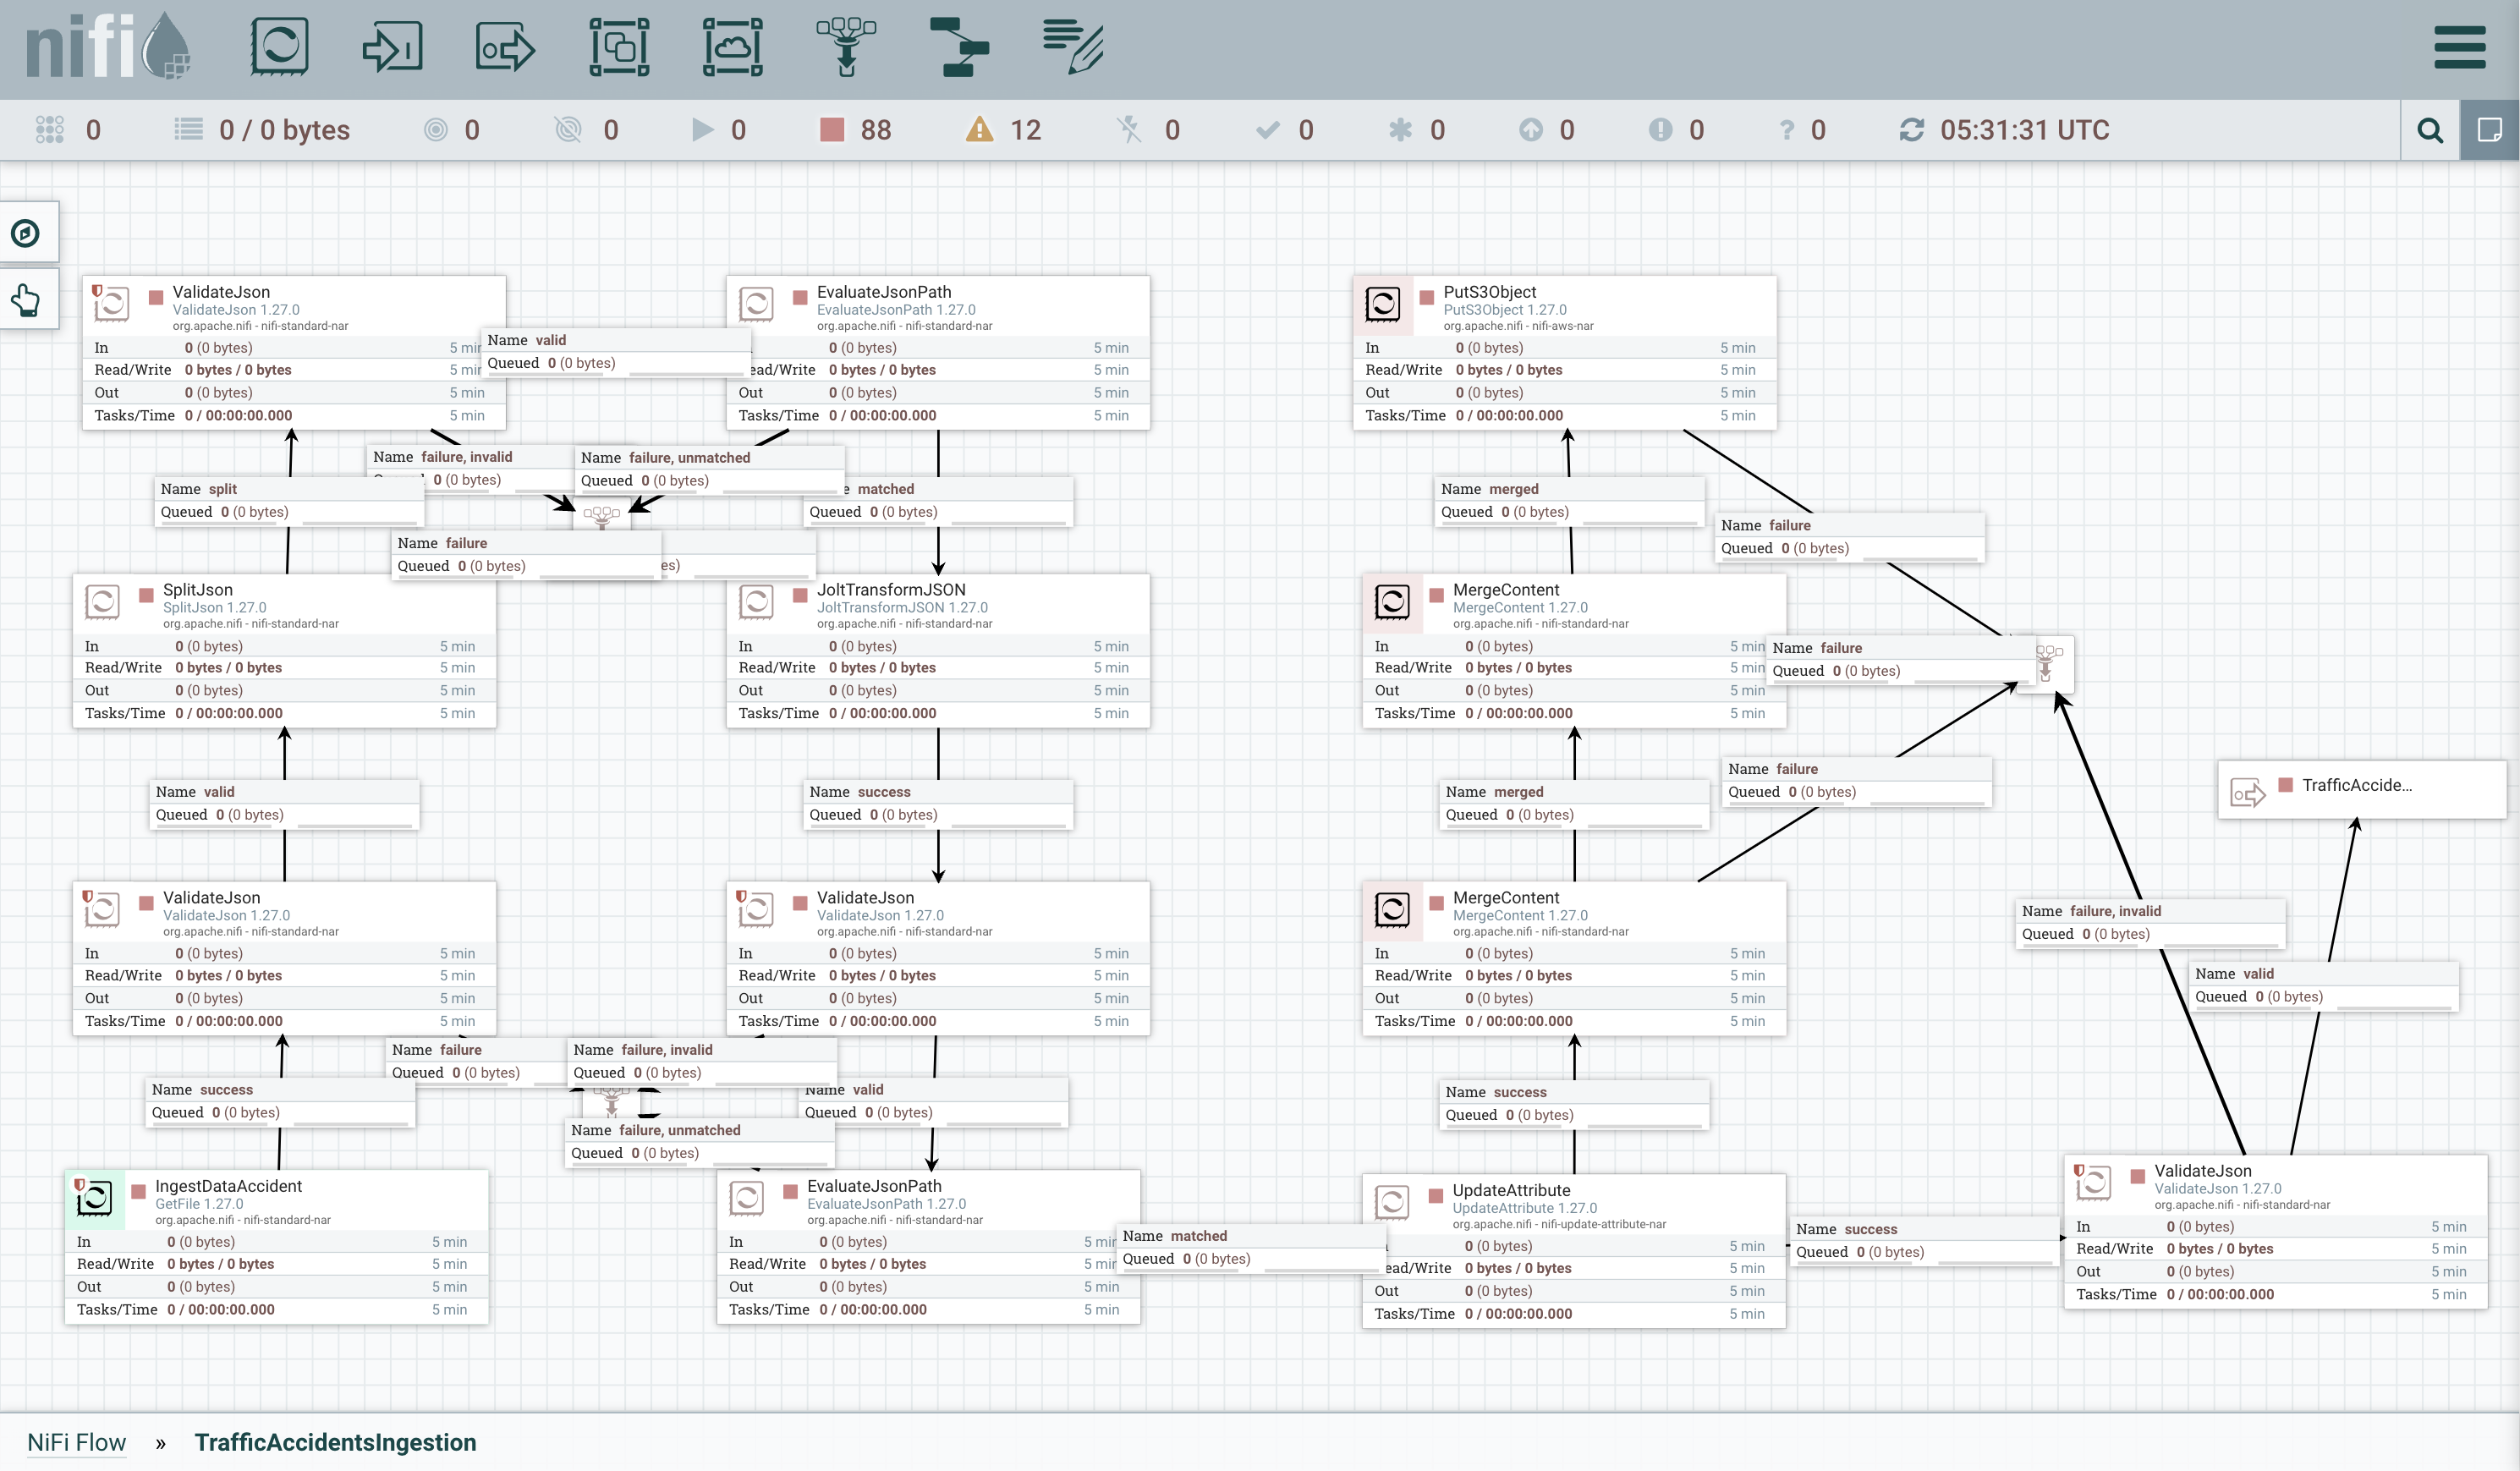Click the disabled components icon

point(1129,130)
